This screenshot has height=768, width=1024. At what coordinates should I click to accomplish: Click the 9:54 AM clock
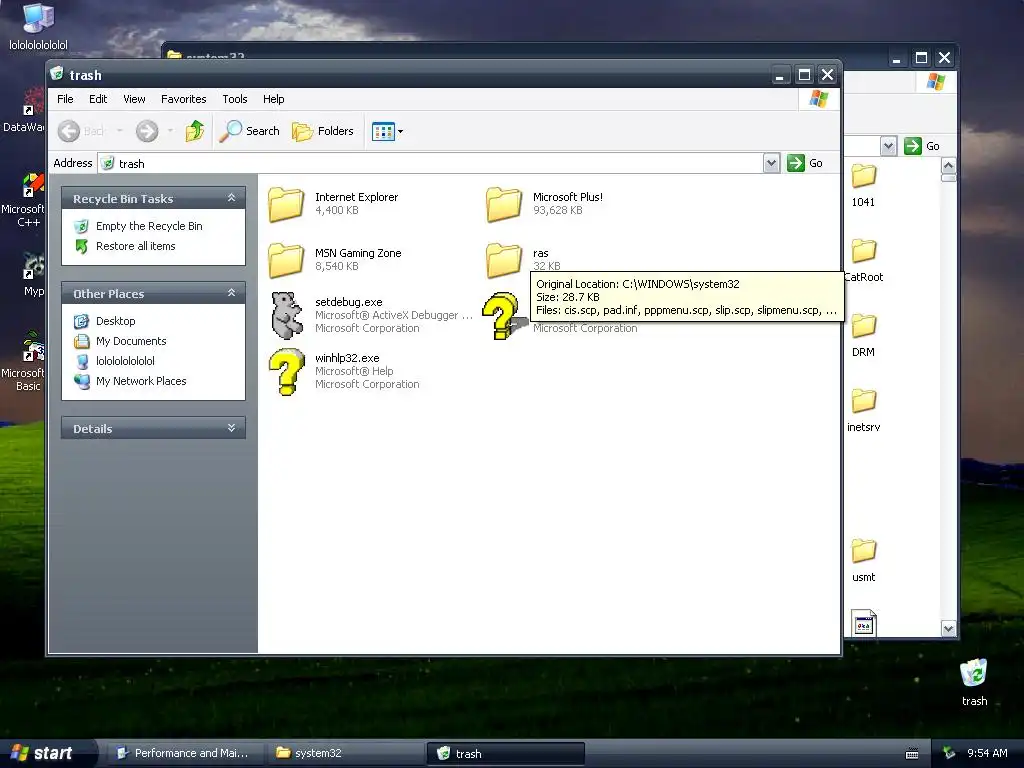[x=987, y=754]
